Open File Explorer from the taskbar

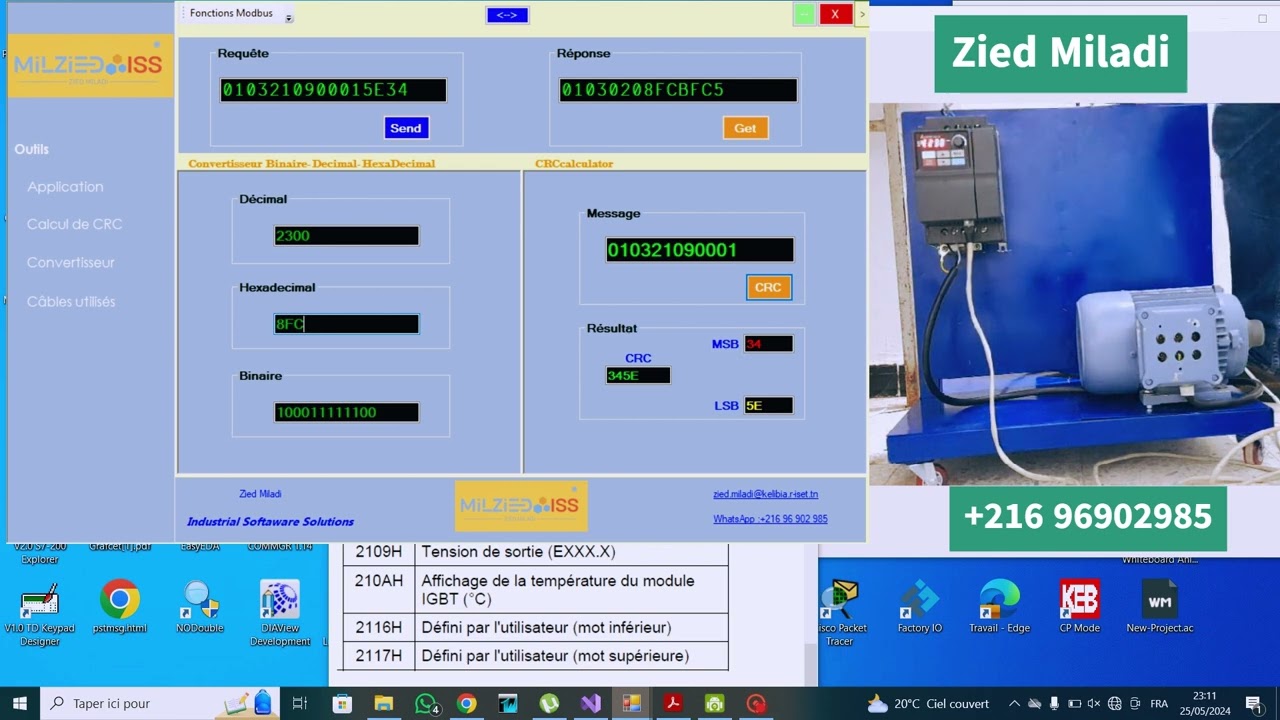[x=383, y=703]
